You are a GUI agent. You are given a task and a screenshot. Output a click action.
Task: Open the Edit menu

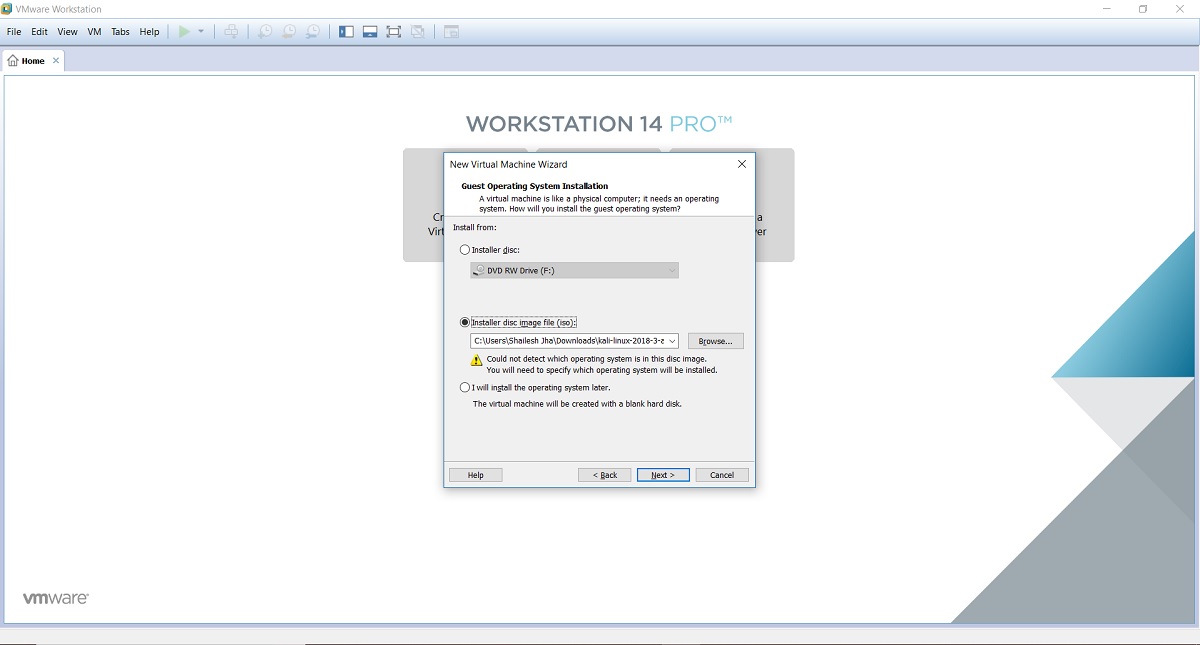click(x=39, y=32)
